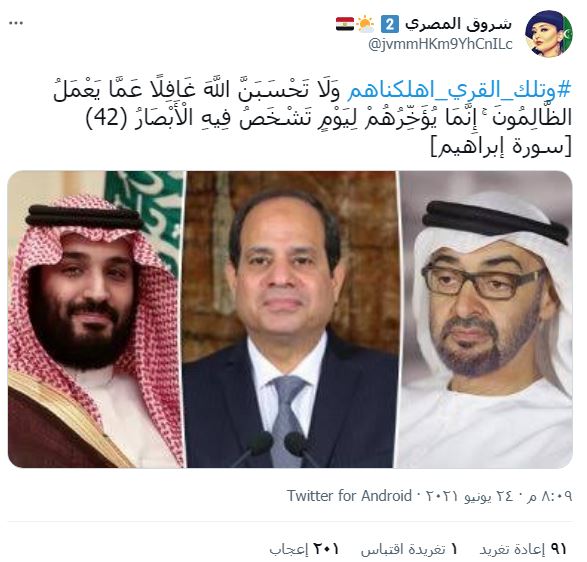The image size is (587, 562).
Task: View the ٩١ retweets list
Action: (523, 549)
